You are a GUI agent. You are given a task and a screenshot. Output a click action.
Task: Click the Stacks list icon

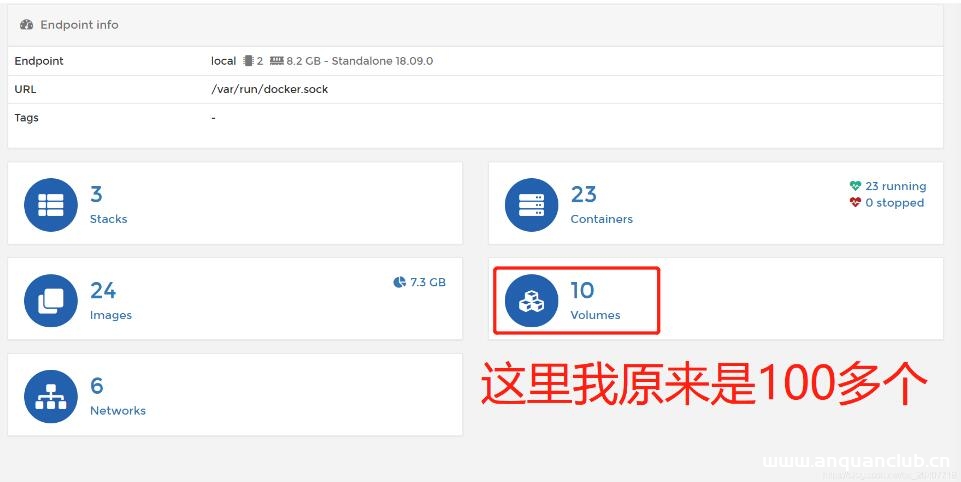pyautogui.click(x=51, y=205)
